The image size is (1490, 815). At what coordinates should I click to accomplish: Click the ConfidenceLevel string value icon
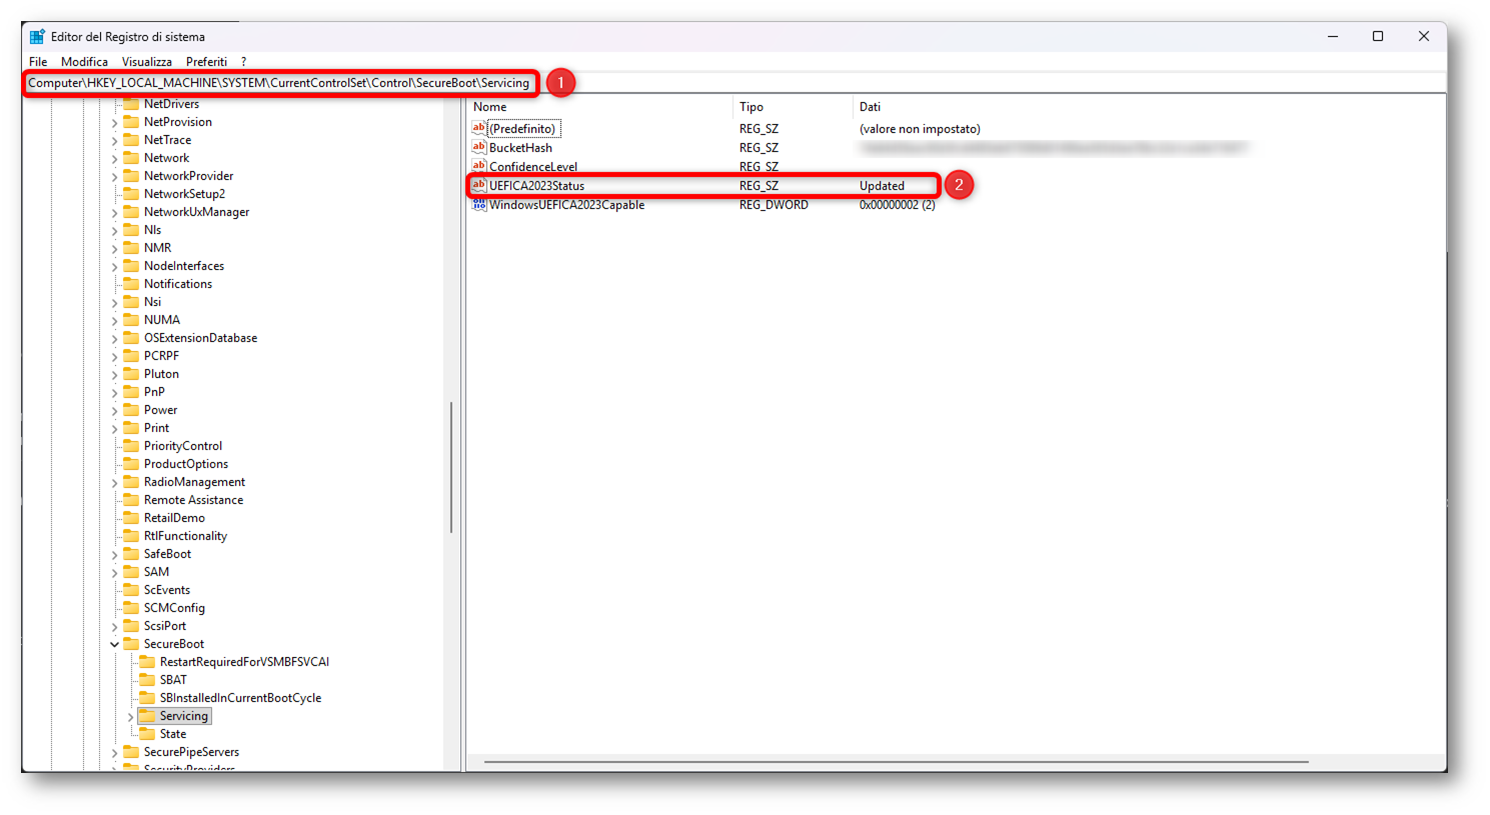click(x=479, y=166)
